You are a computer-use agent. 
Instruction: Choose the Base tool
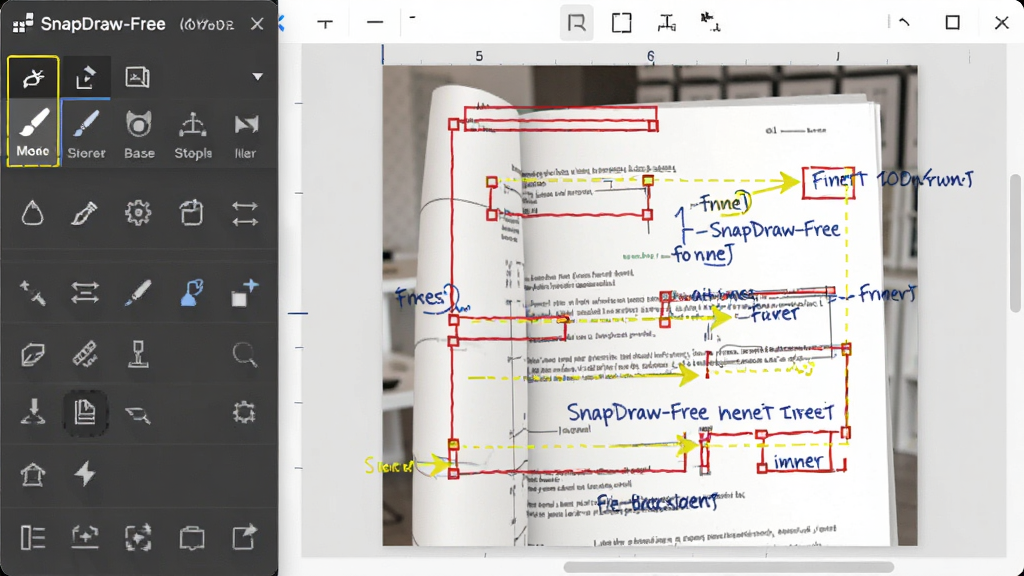139,134
